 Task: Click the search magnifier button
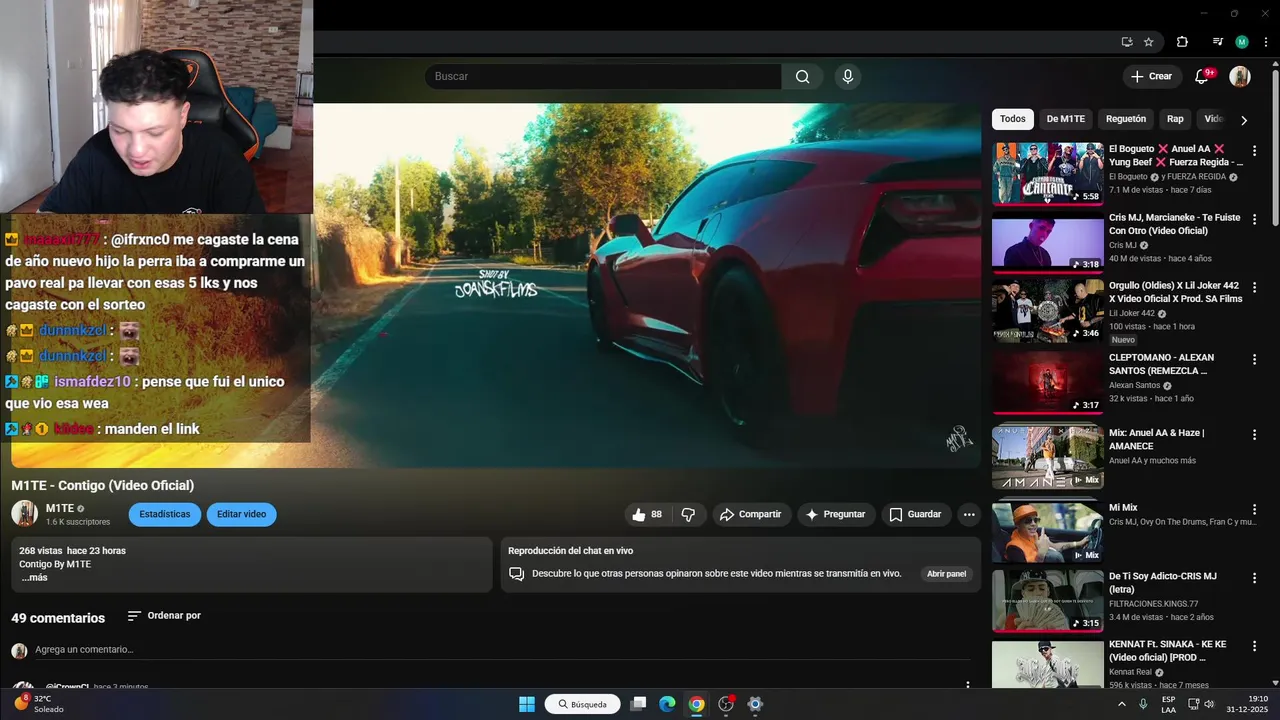[802, 77]
